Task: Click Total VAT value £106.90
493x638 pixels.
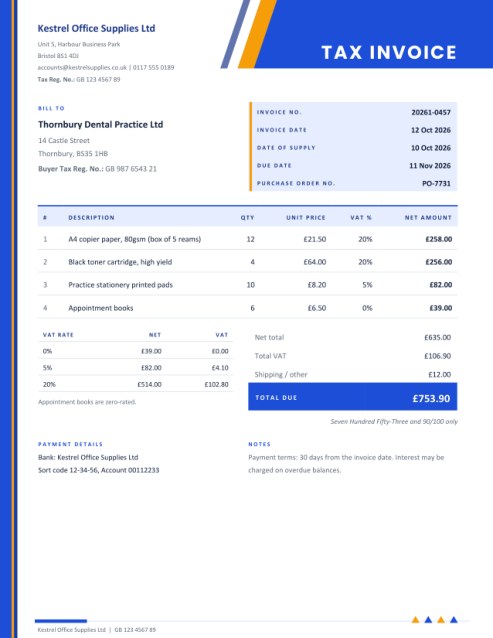Action: (x=438, y=356)
